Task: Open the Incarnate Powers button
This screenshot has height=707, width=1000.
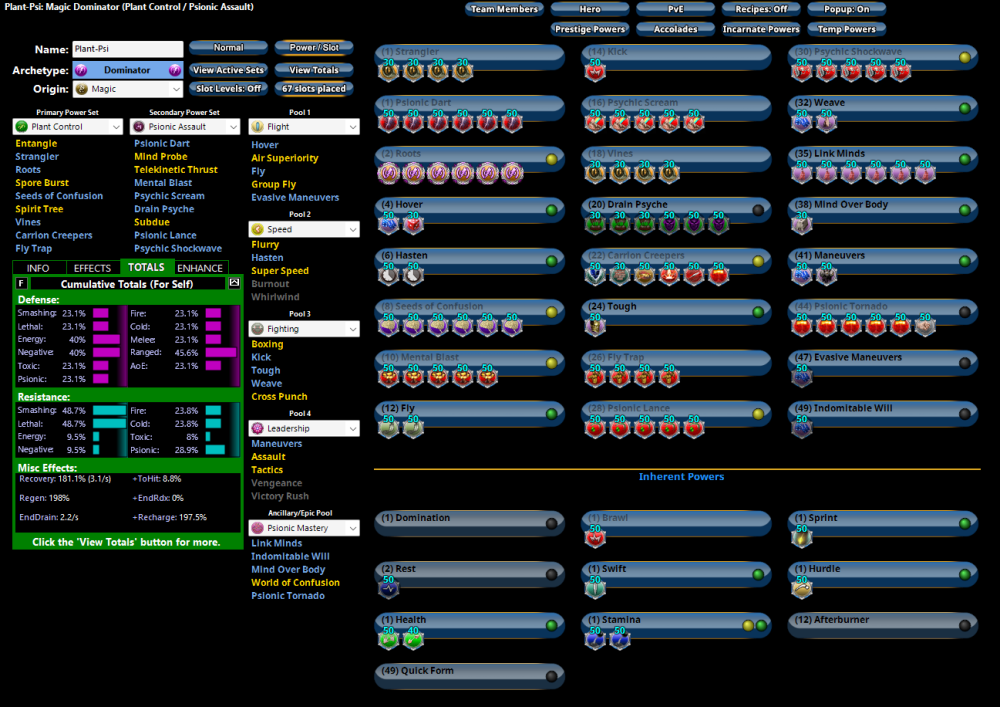Action: pyautogui.click(x=761, y=29)
